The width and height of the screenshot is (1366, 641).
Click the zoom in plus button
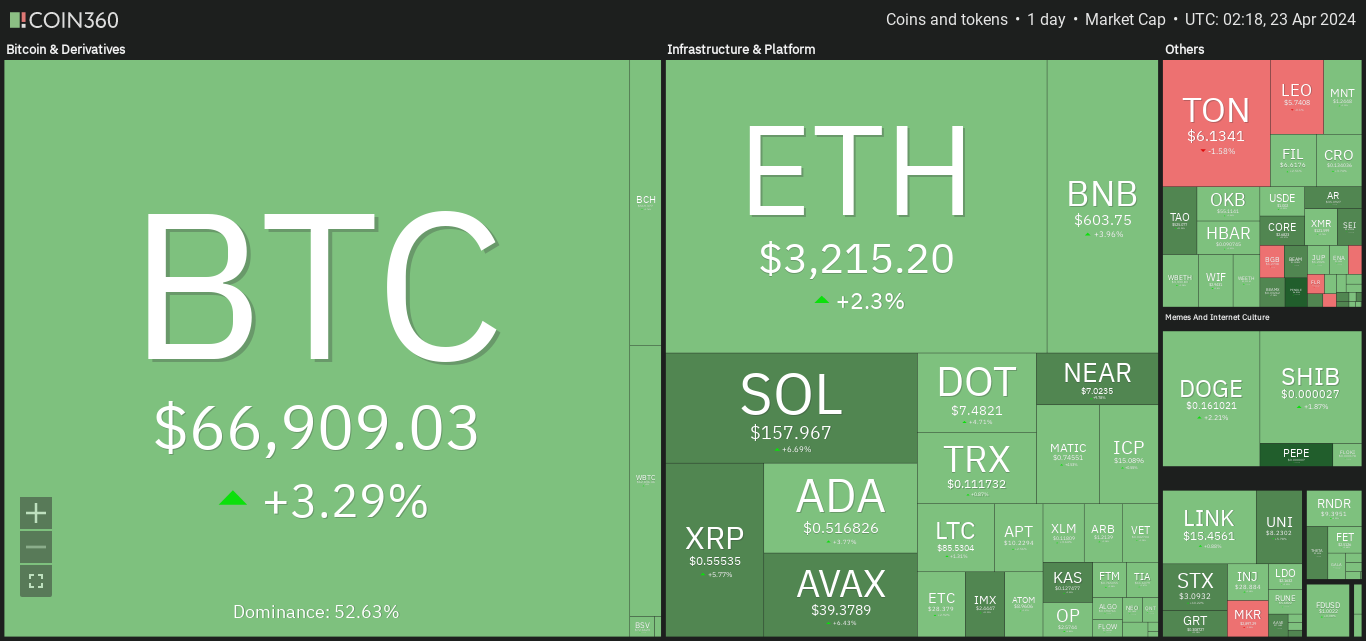36,513
